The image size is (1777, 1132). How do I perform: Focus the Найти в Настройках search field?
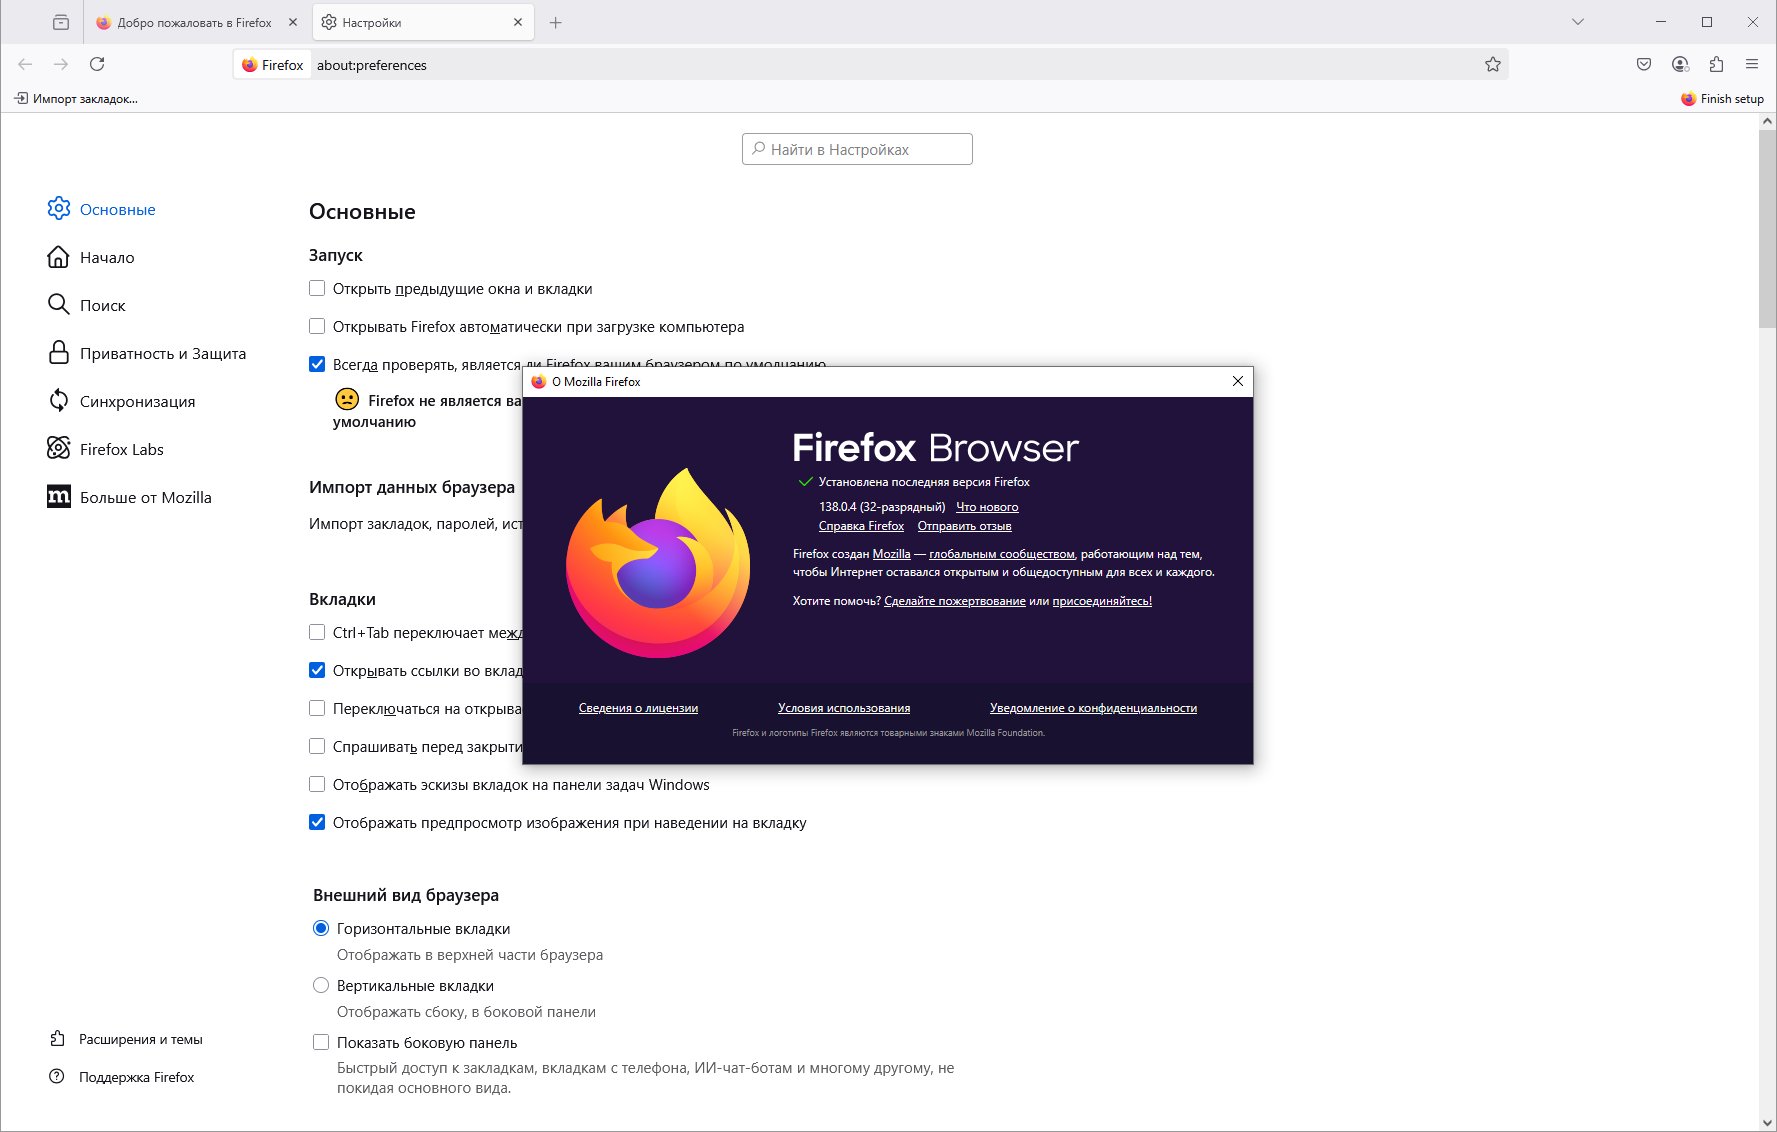tap(857, 149)
